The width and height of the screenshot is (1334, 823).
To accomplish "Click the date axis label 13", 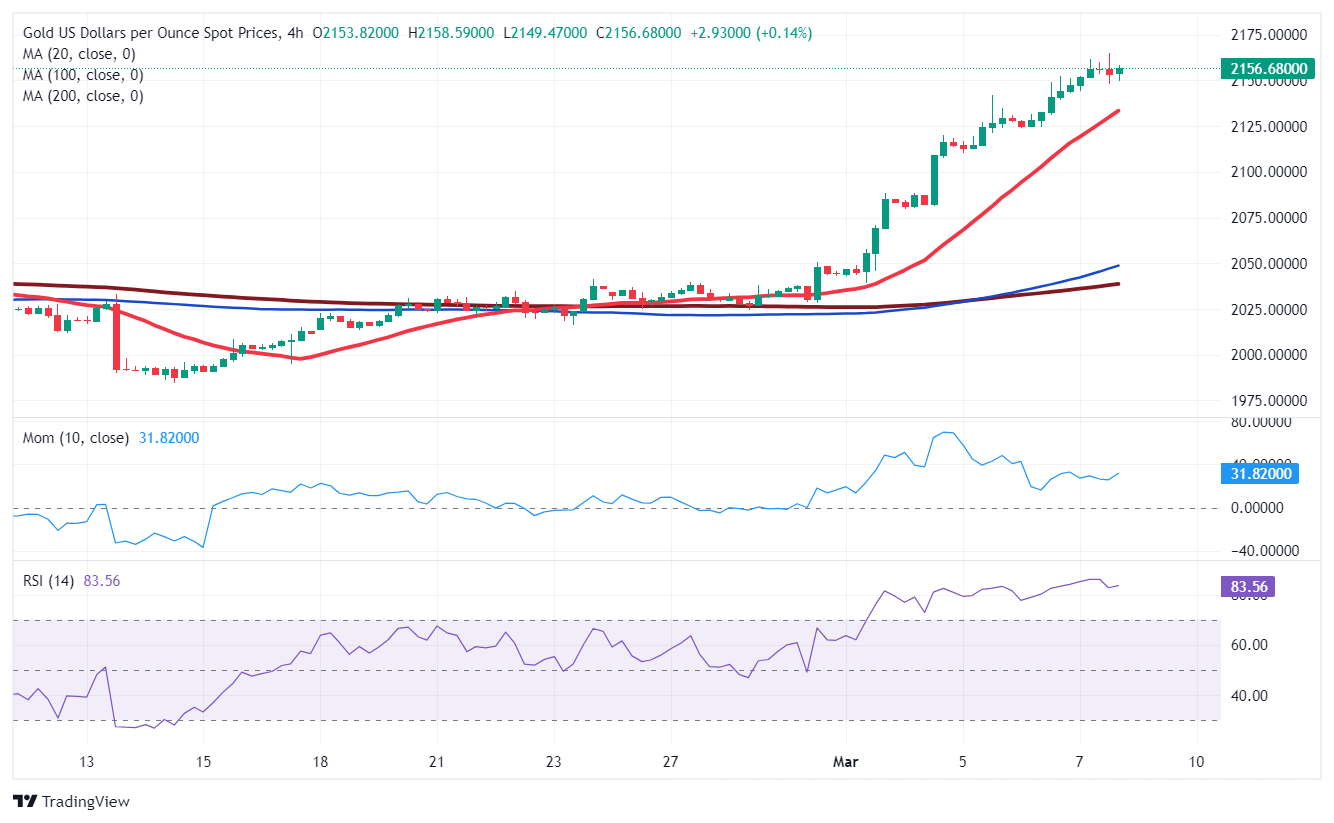I will pos(88,762).
